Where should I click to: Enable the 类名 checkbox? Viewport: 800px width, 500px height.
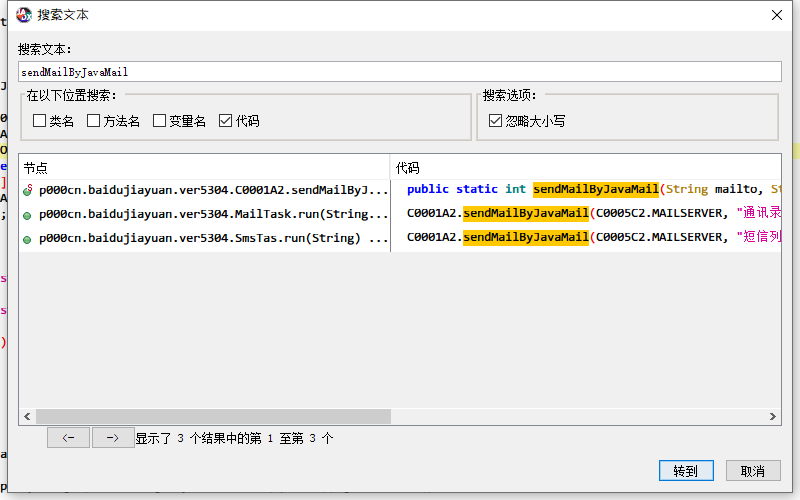pyautogui.click(x=39, y=120)
